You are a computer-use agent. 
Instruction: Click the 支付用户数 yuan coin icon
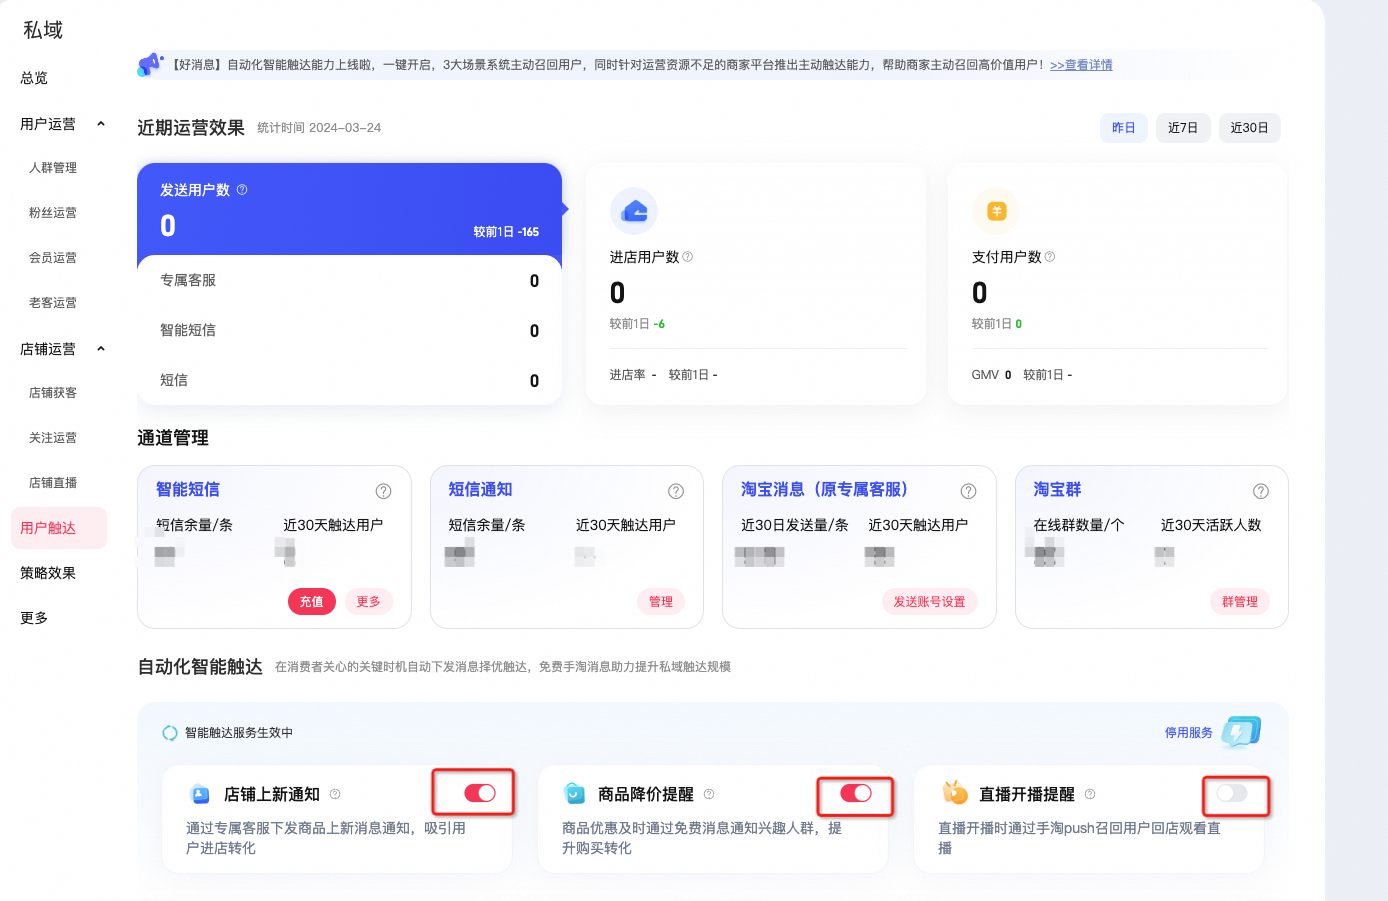[996, 211]
